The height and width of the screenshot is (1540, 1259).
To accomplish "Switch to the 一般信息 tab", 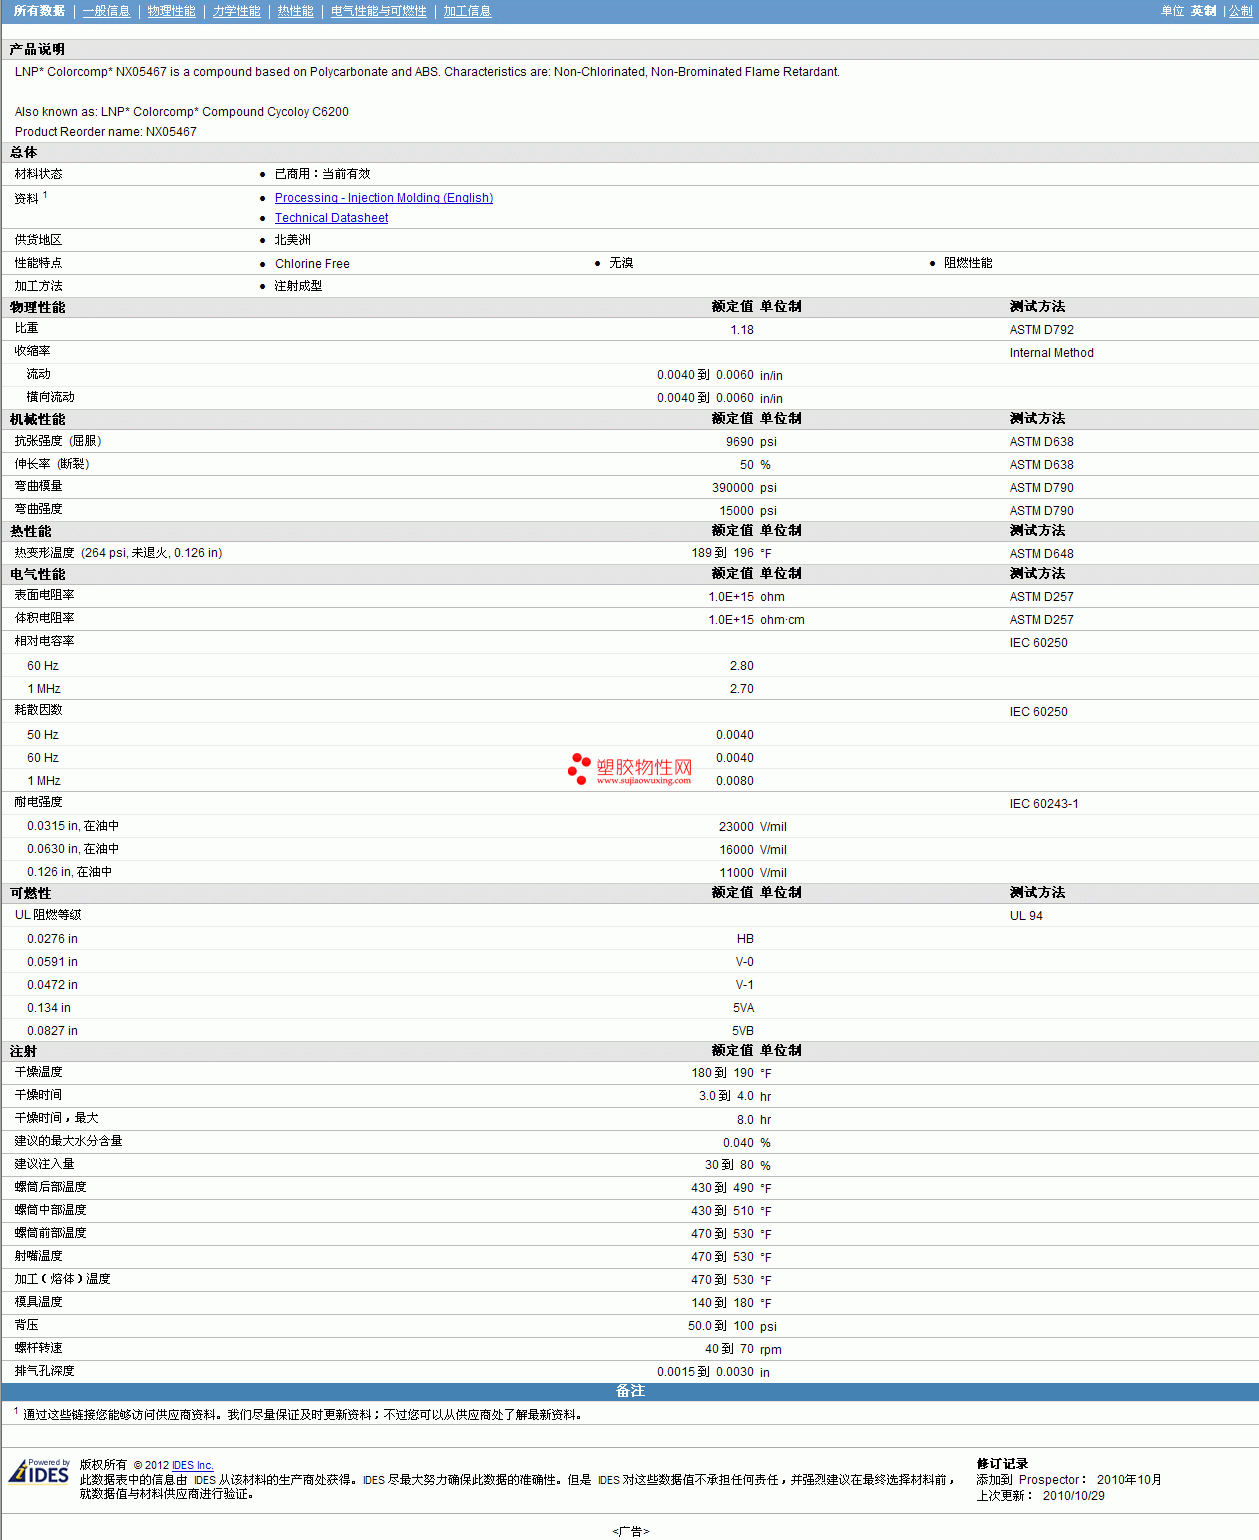I will pos(106,11).
